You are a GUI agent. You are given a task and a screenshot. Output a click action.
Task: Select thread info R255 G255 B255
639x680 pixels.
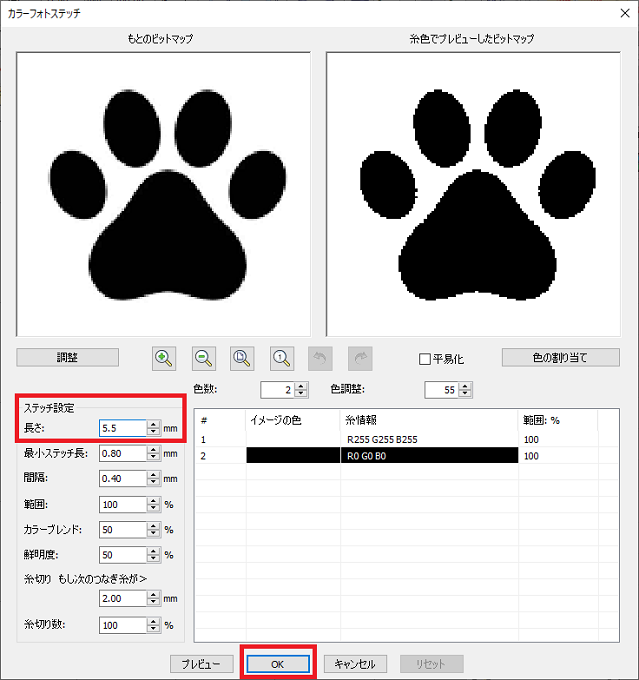click(x=382, y=439)
